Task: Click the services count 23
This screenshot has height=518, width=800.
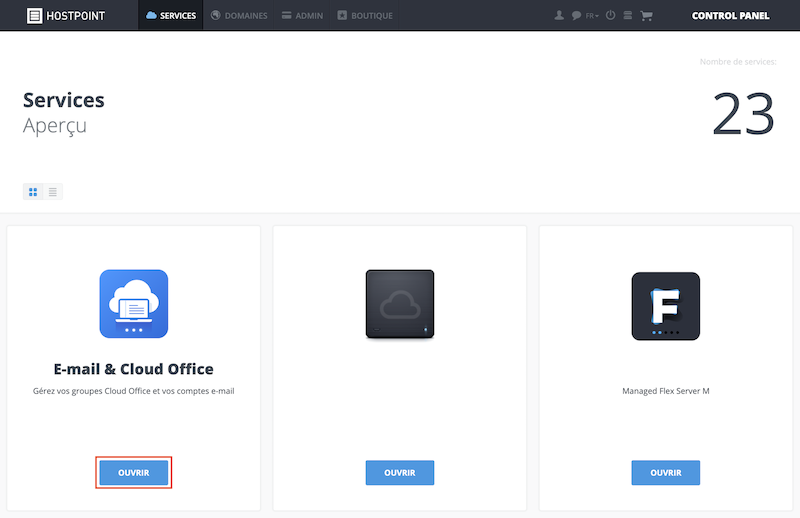Action: tap(743, 113)
